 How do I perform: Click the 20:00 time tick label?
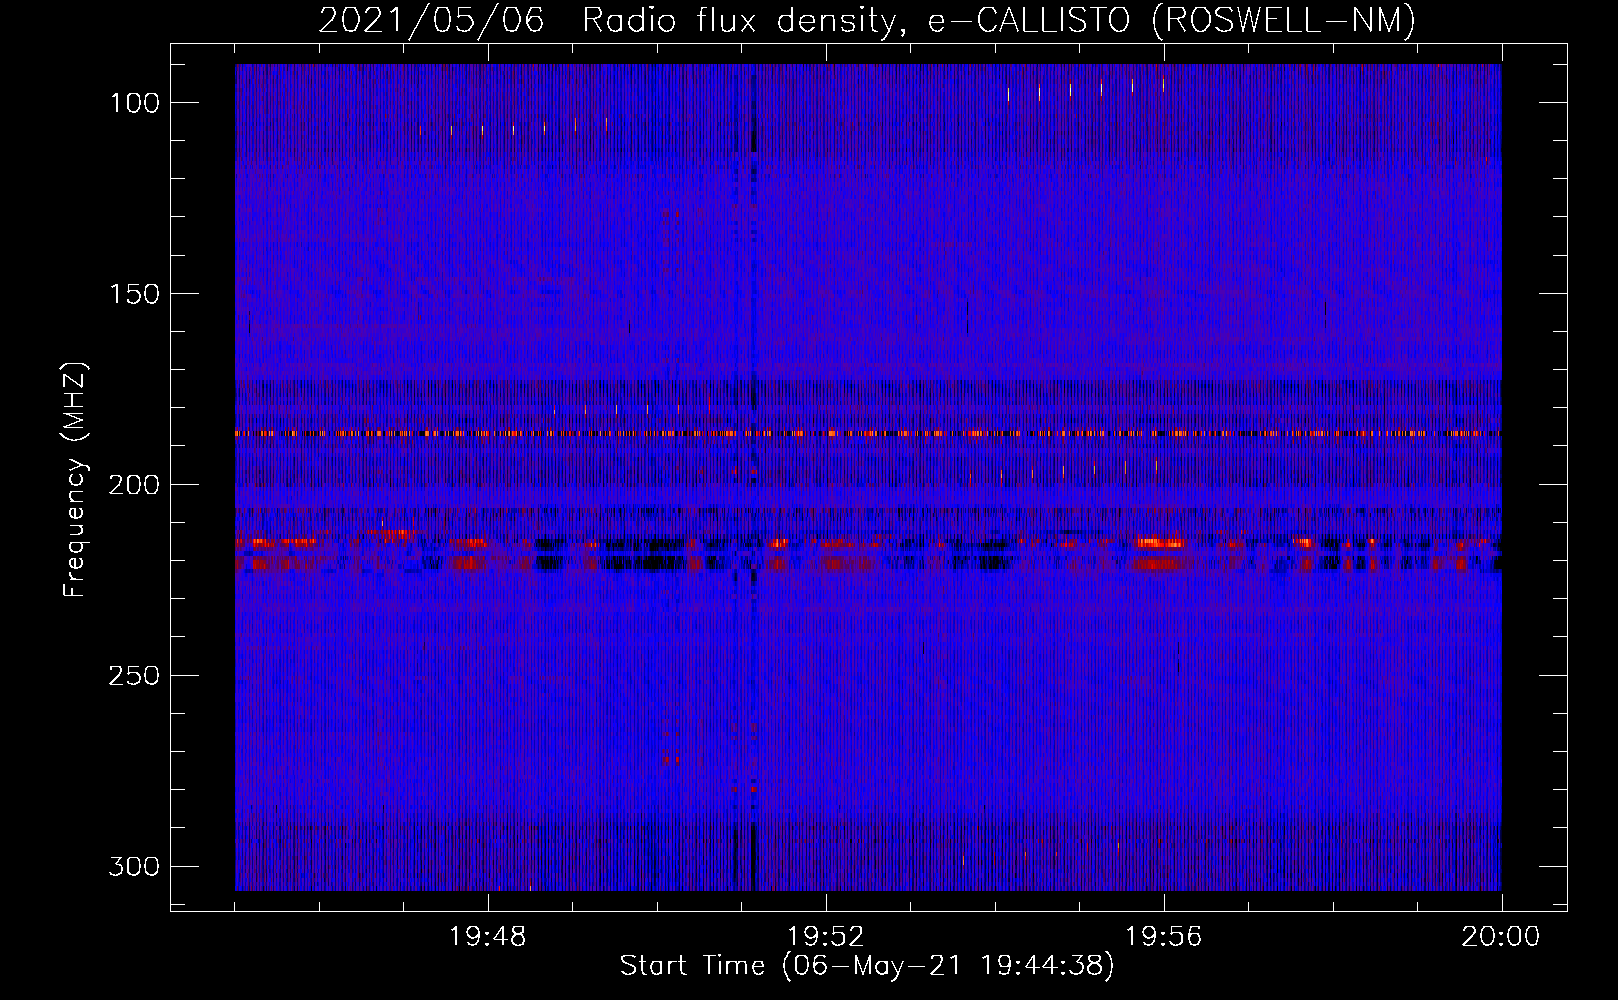tap(1501, 937)
